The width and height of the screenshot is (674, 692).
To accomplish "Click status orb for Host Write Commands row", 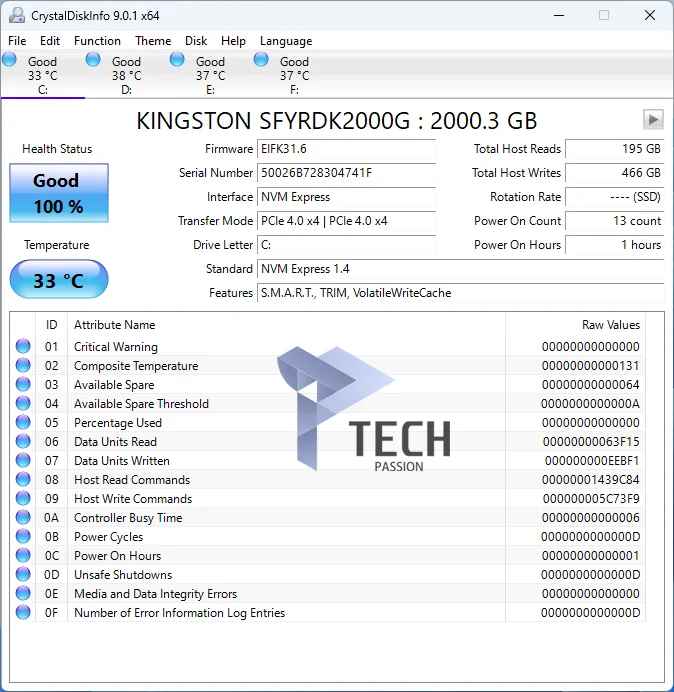I will [x=23, y=498].
